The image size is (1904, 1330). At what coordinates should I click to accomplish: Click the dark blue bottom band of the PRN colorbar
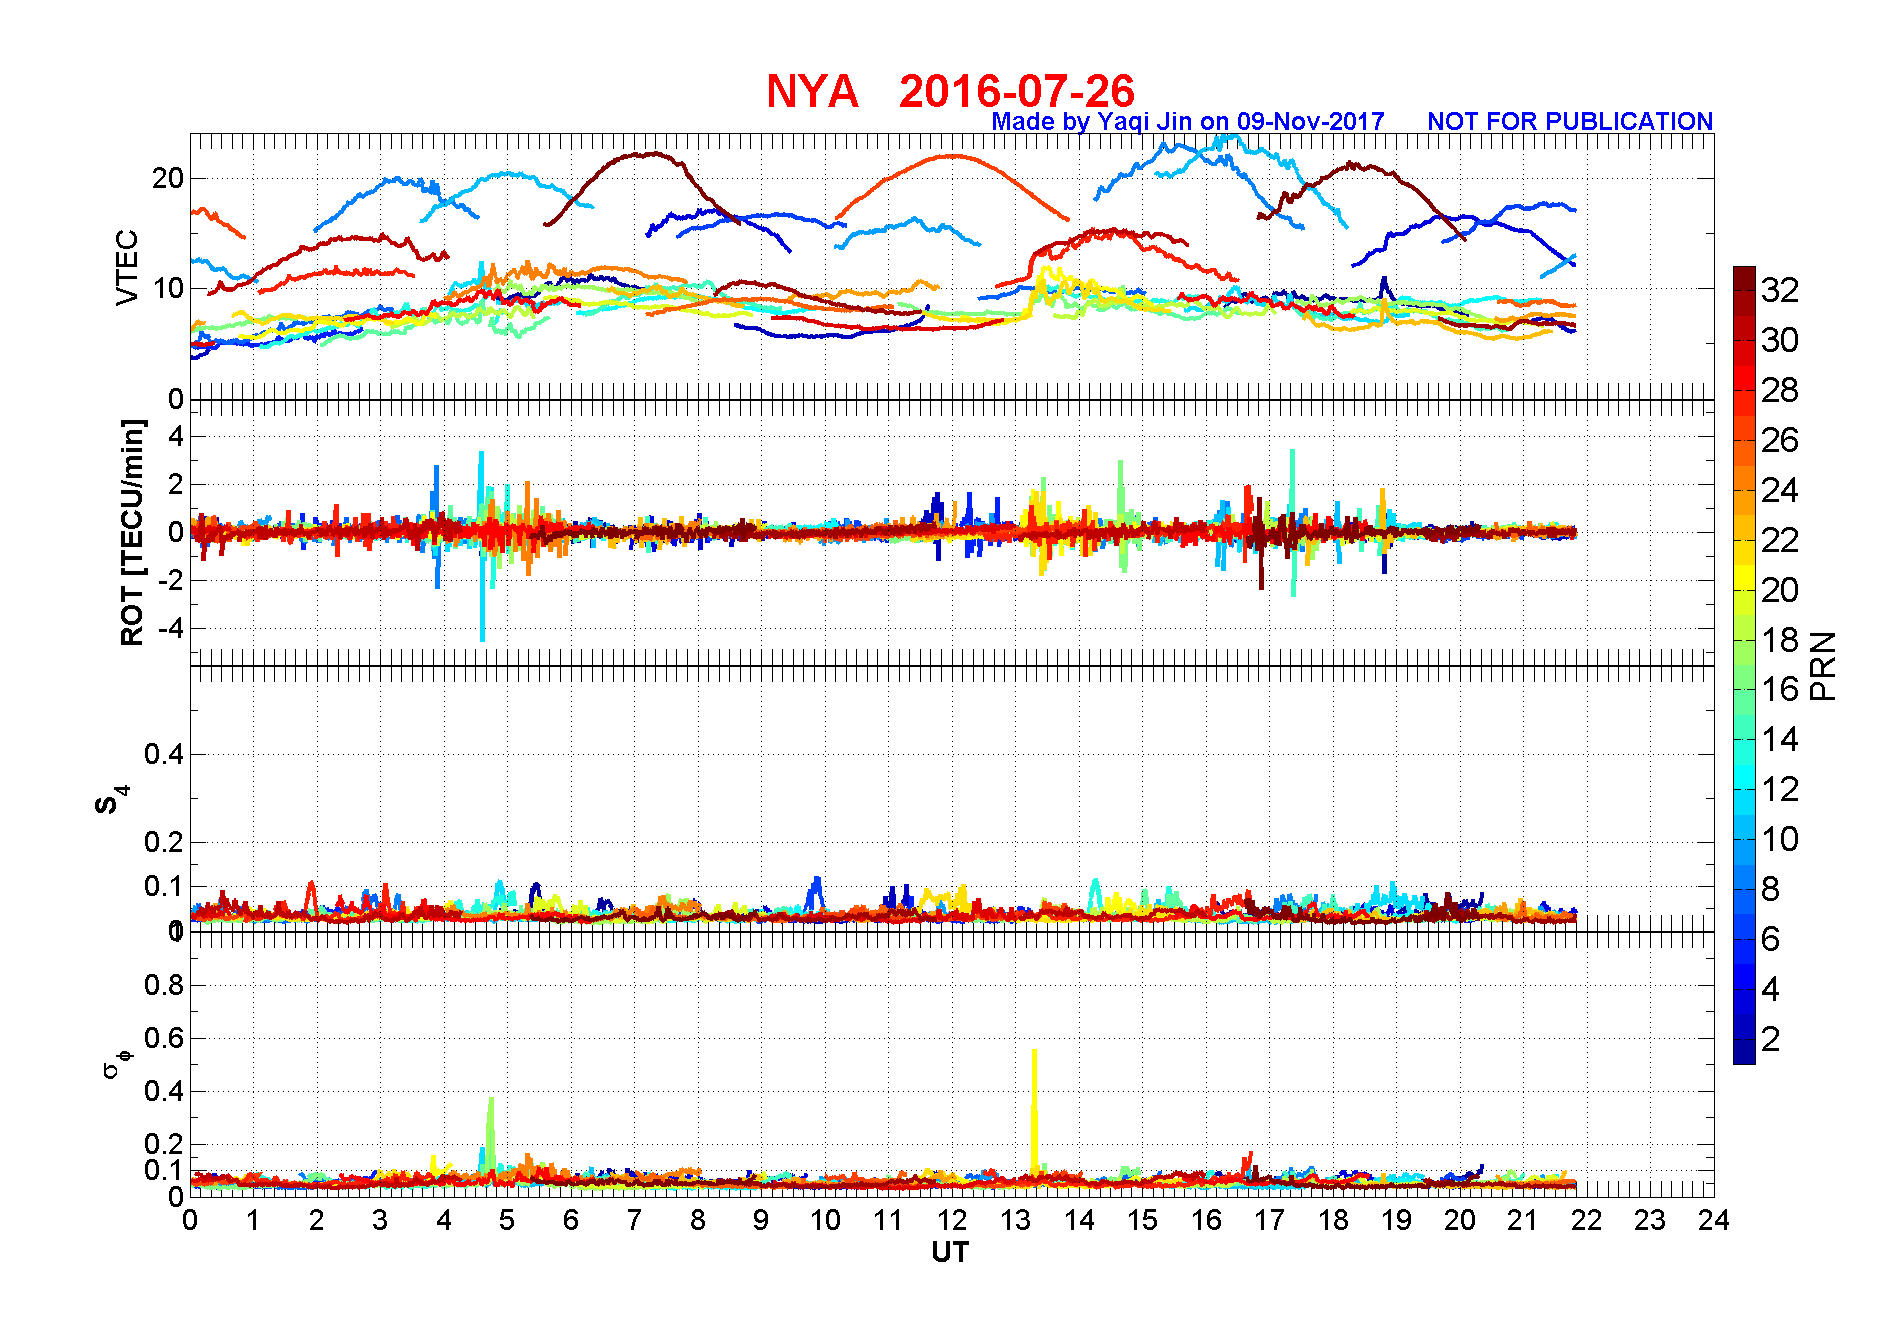(1744, 1052)
